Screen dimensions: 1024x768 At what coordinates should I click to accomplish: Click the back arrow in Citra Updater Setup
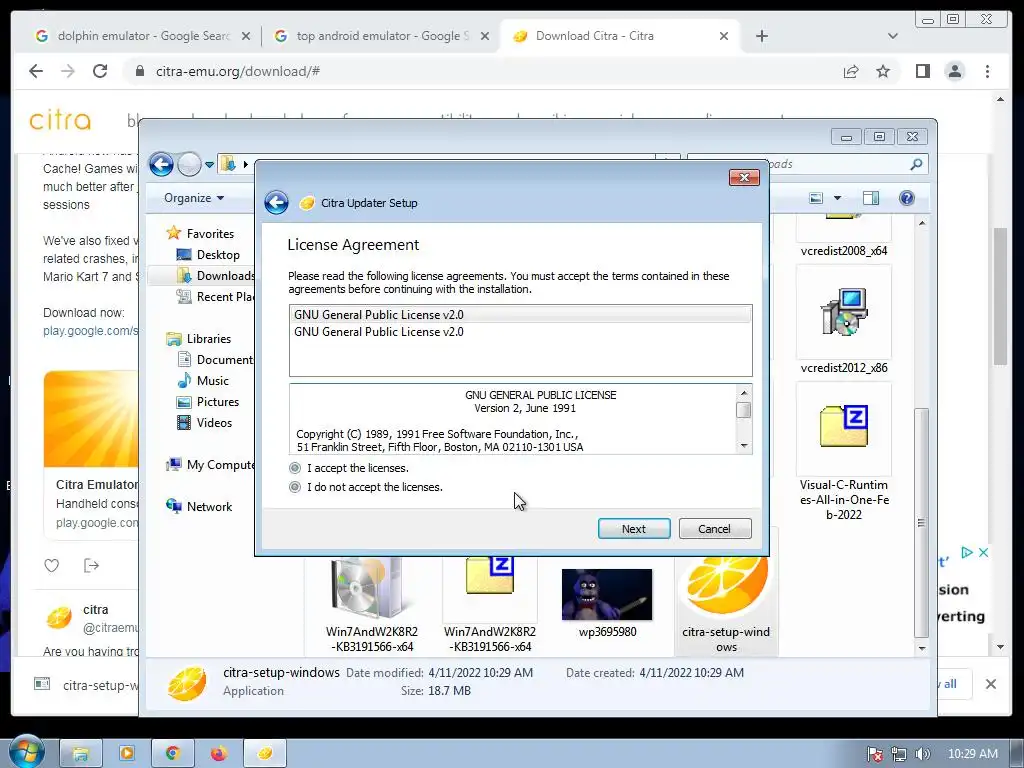click(276, 202)
